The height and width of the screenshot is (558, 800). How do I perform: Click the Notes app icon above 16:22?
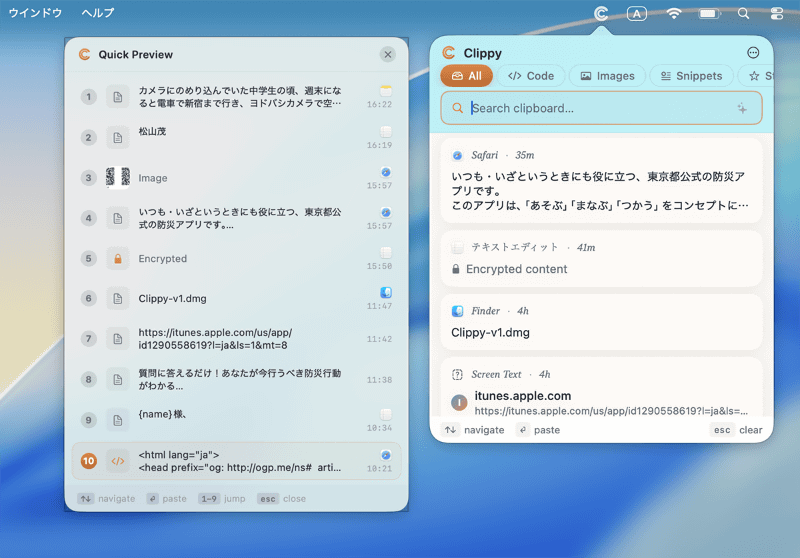pos(386,91)
